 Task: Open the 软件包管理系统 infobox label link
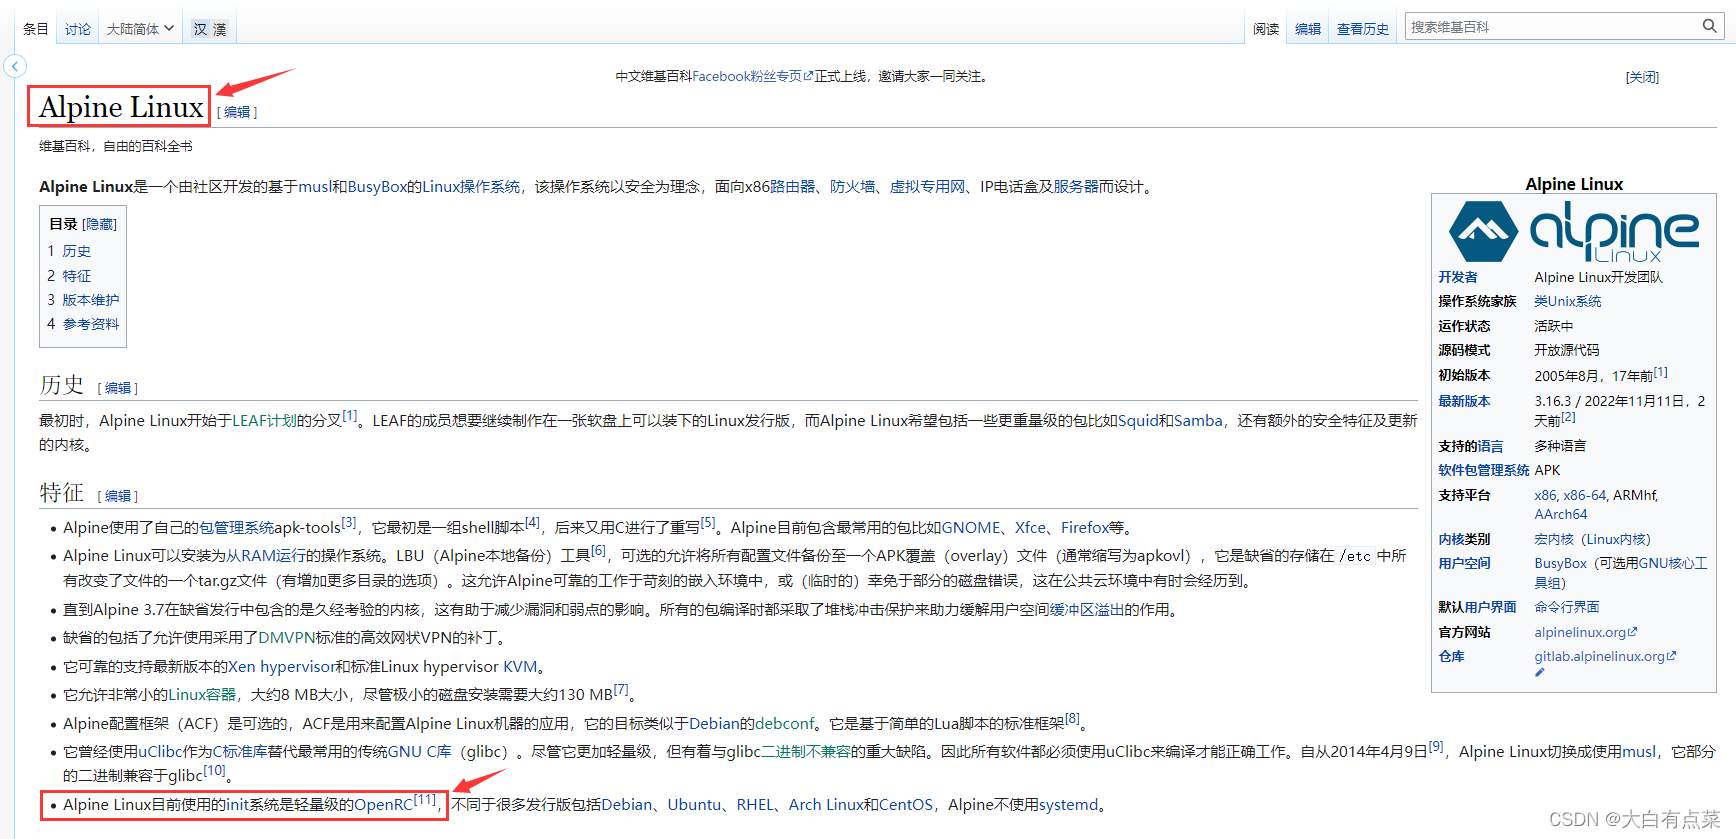pyautogui.click(x=1484, y=470)
